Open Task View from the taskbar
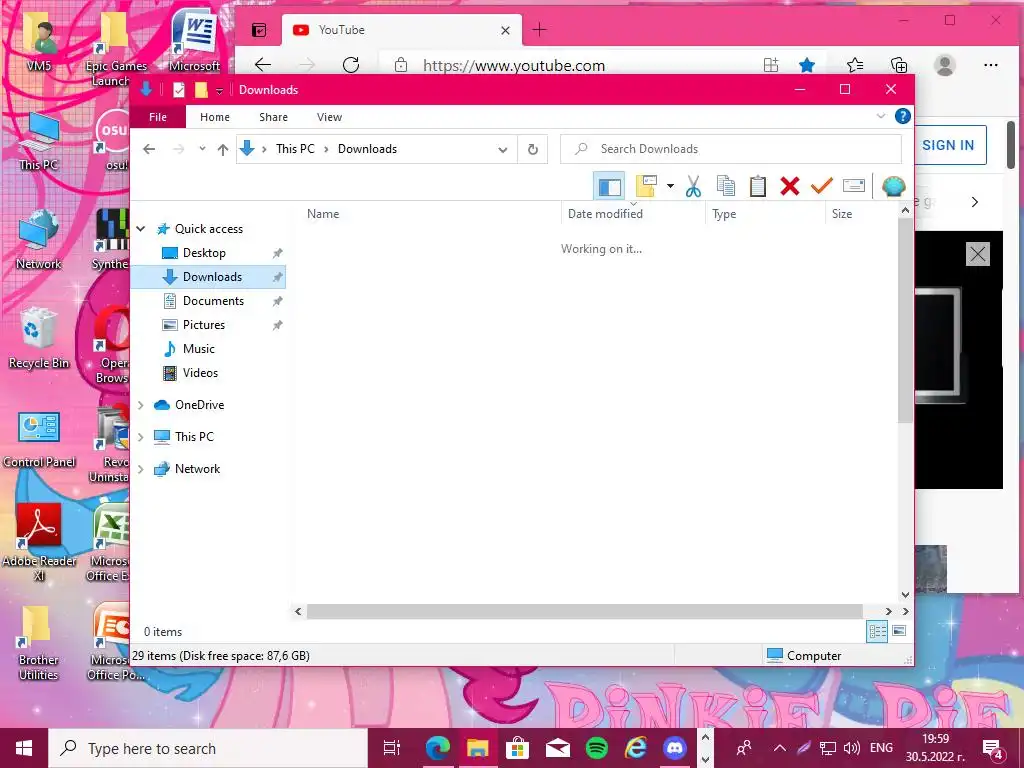The height and width of the screenshot is (768, 1024). coord(391,748)
